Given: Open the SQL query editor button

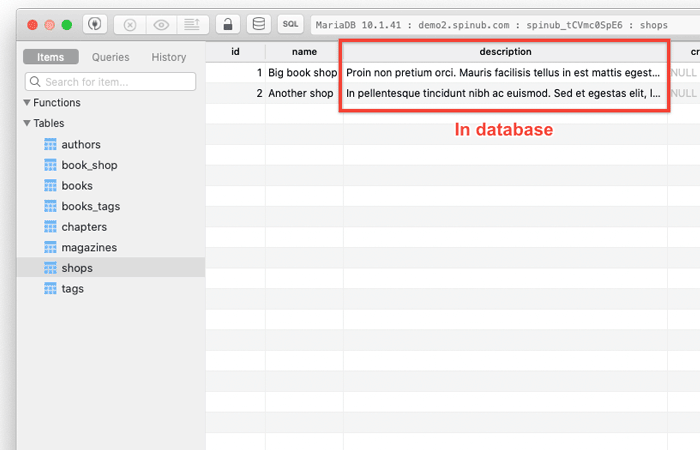Looking at the screenshot, I should [x=291, y=24].
